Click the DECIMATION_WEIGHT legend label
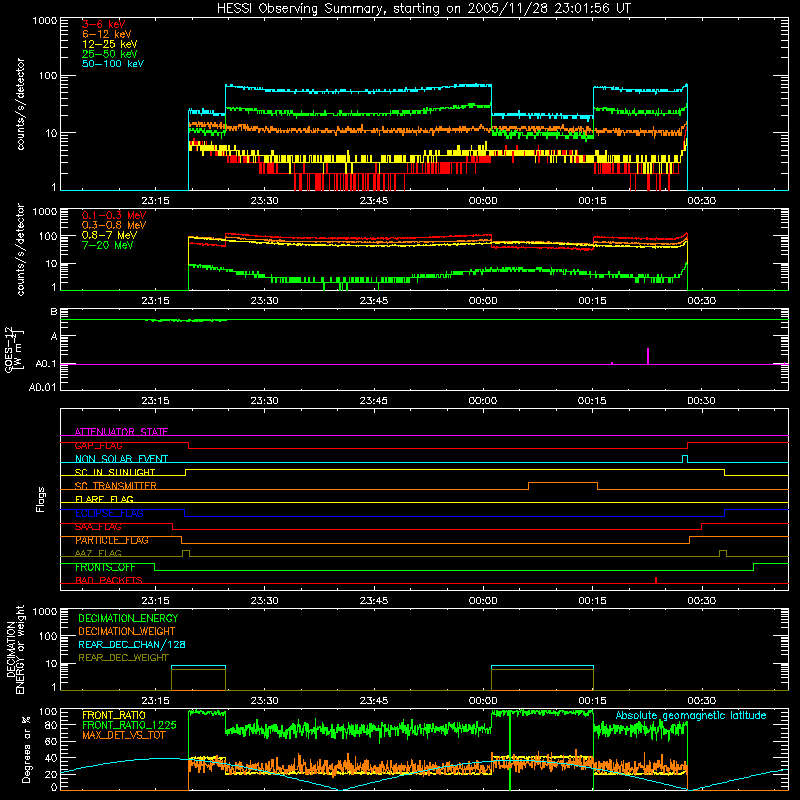 click(x=127, y=631)
